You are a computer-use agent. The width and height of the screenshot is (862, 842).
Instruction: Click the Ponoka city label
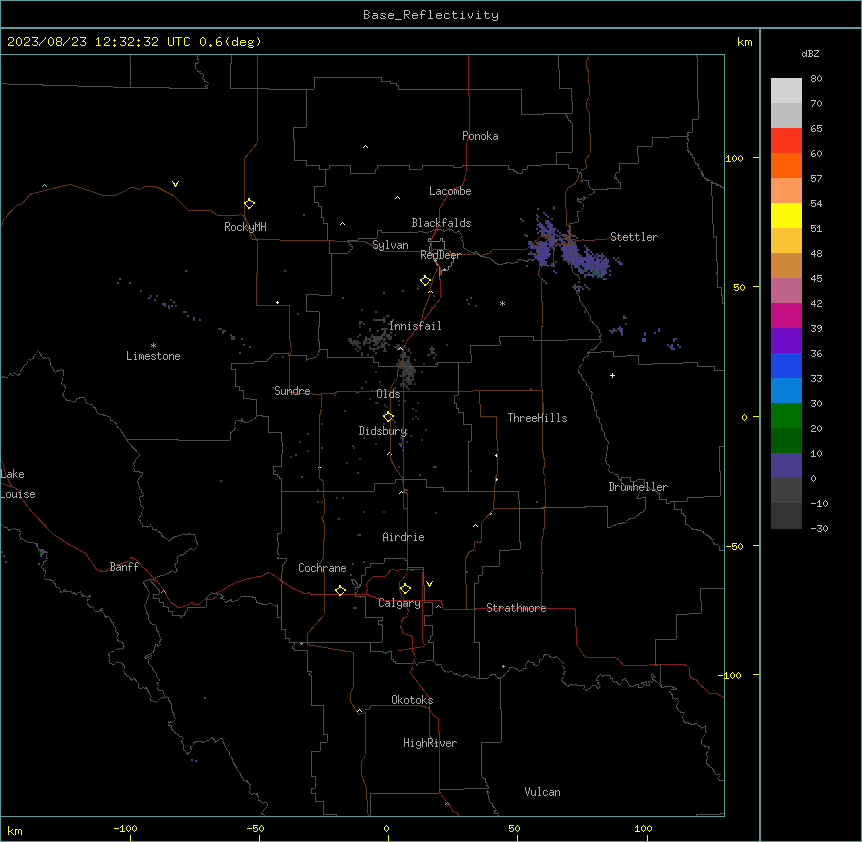point(480,136)
